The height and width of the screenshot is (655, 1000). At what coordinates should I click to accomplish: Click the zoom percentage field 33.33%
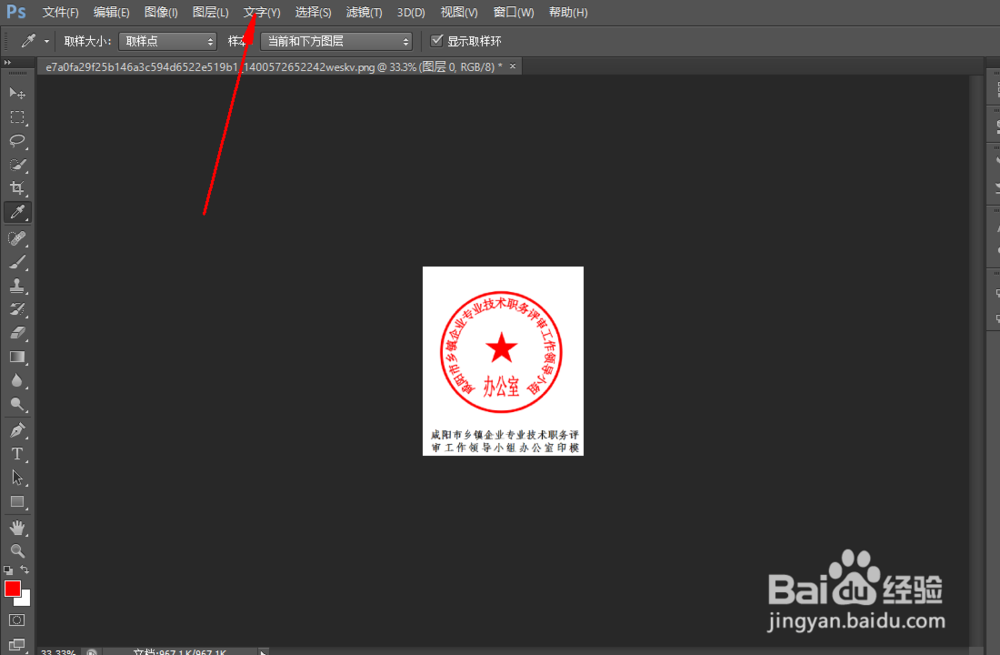58,652
